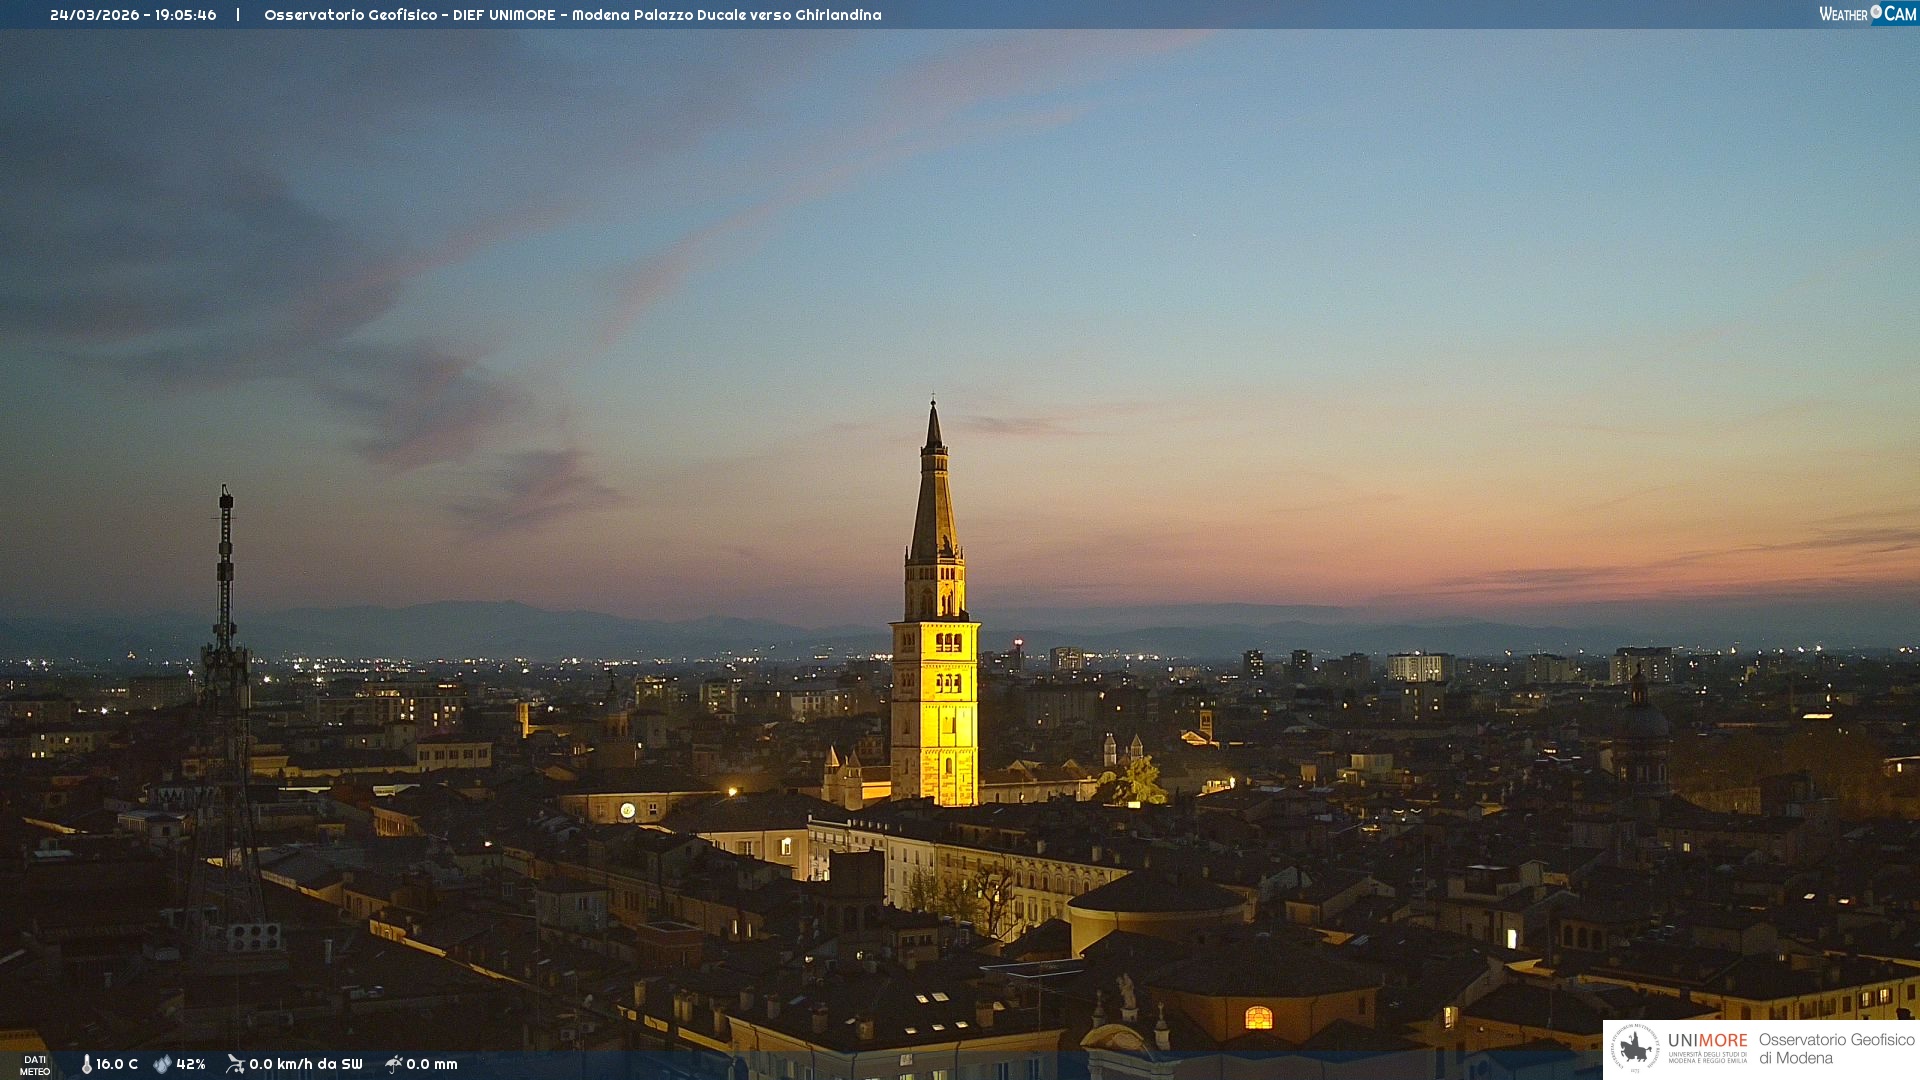Click the 0.0 km/h da SW wind reading
This screenshot has width=1920, height=1080.
305,1064
